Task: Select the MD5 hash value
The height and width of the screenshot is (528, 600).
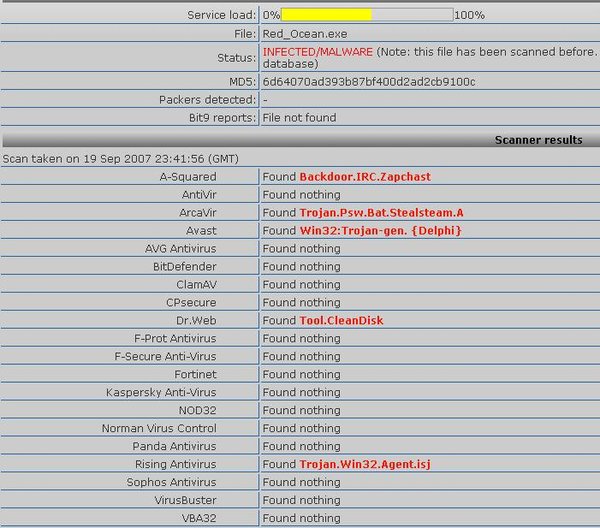Action: (x=369, y=81)
